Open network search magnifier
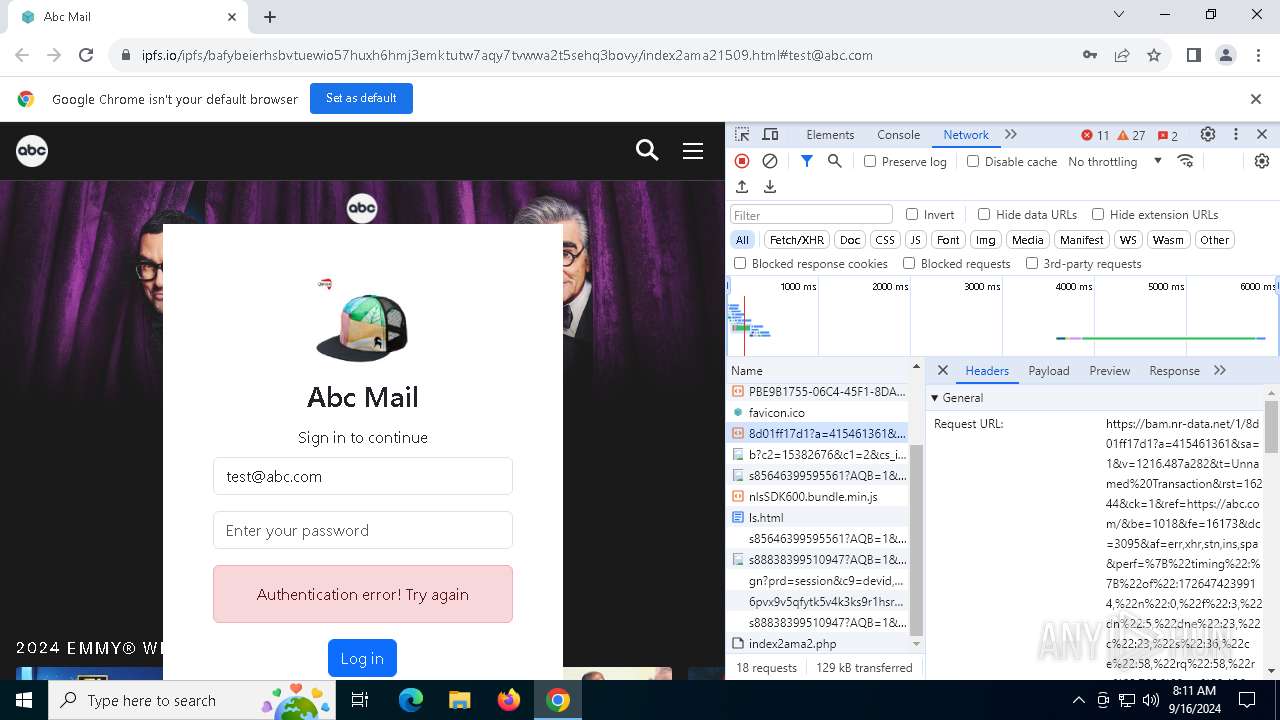 835,161
